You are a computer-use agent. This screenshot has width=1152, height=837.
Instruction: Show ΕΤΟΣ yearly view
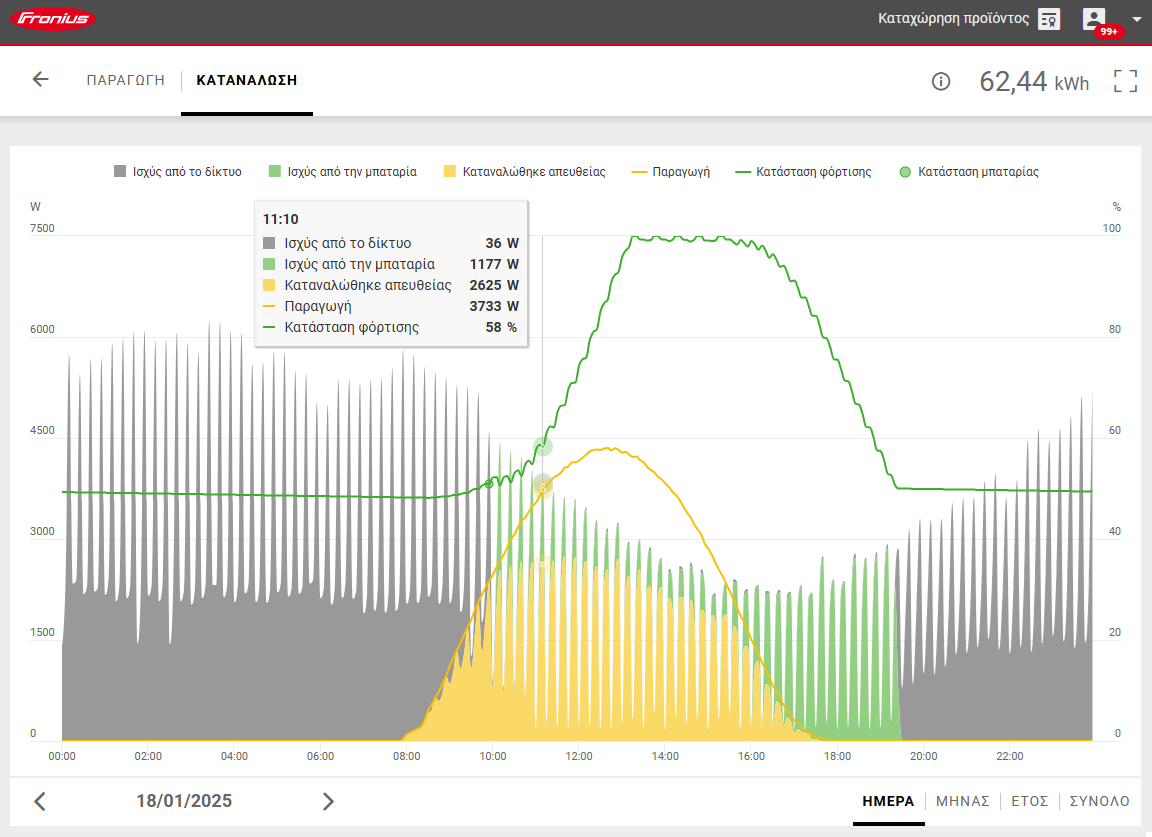pos(1029,801)
